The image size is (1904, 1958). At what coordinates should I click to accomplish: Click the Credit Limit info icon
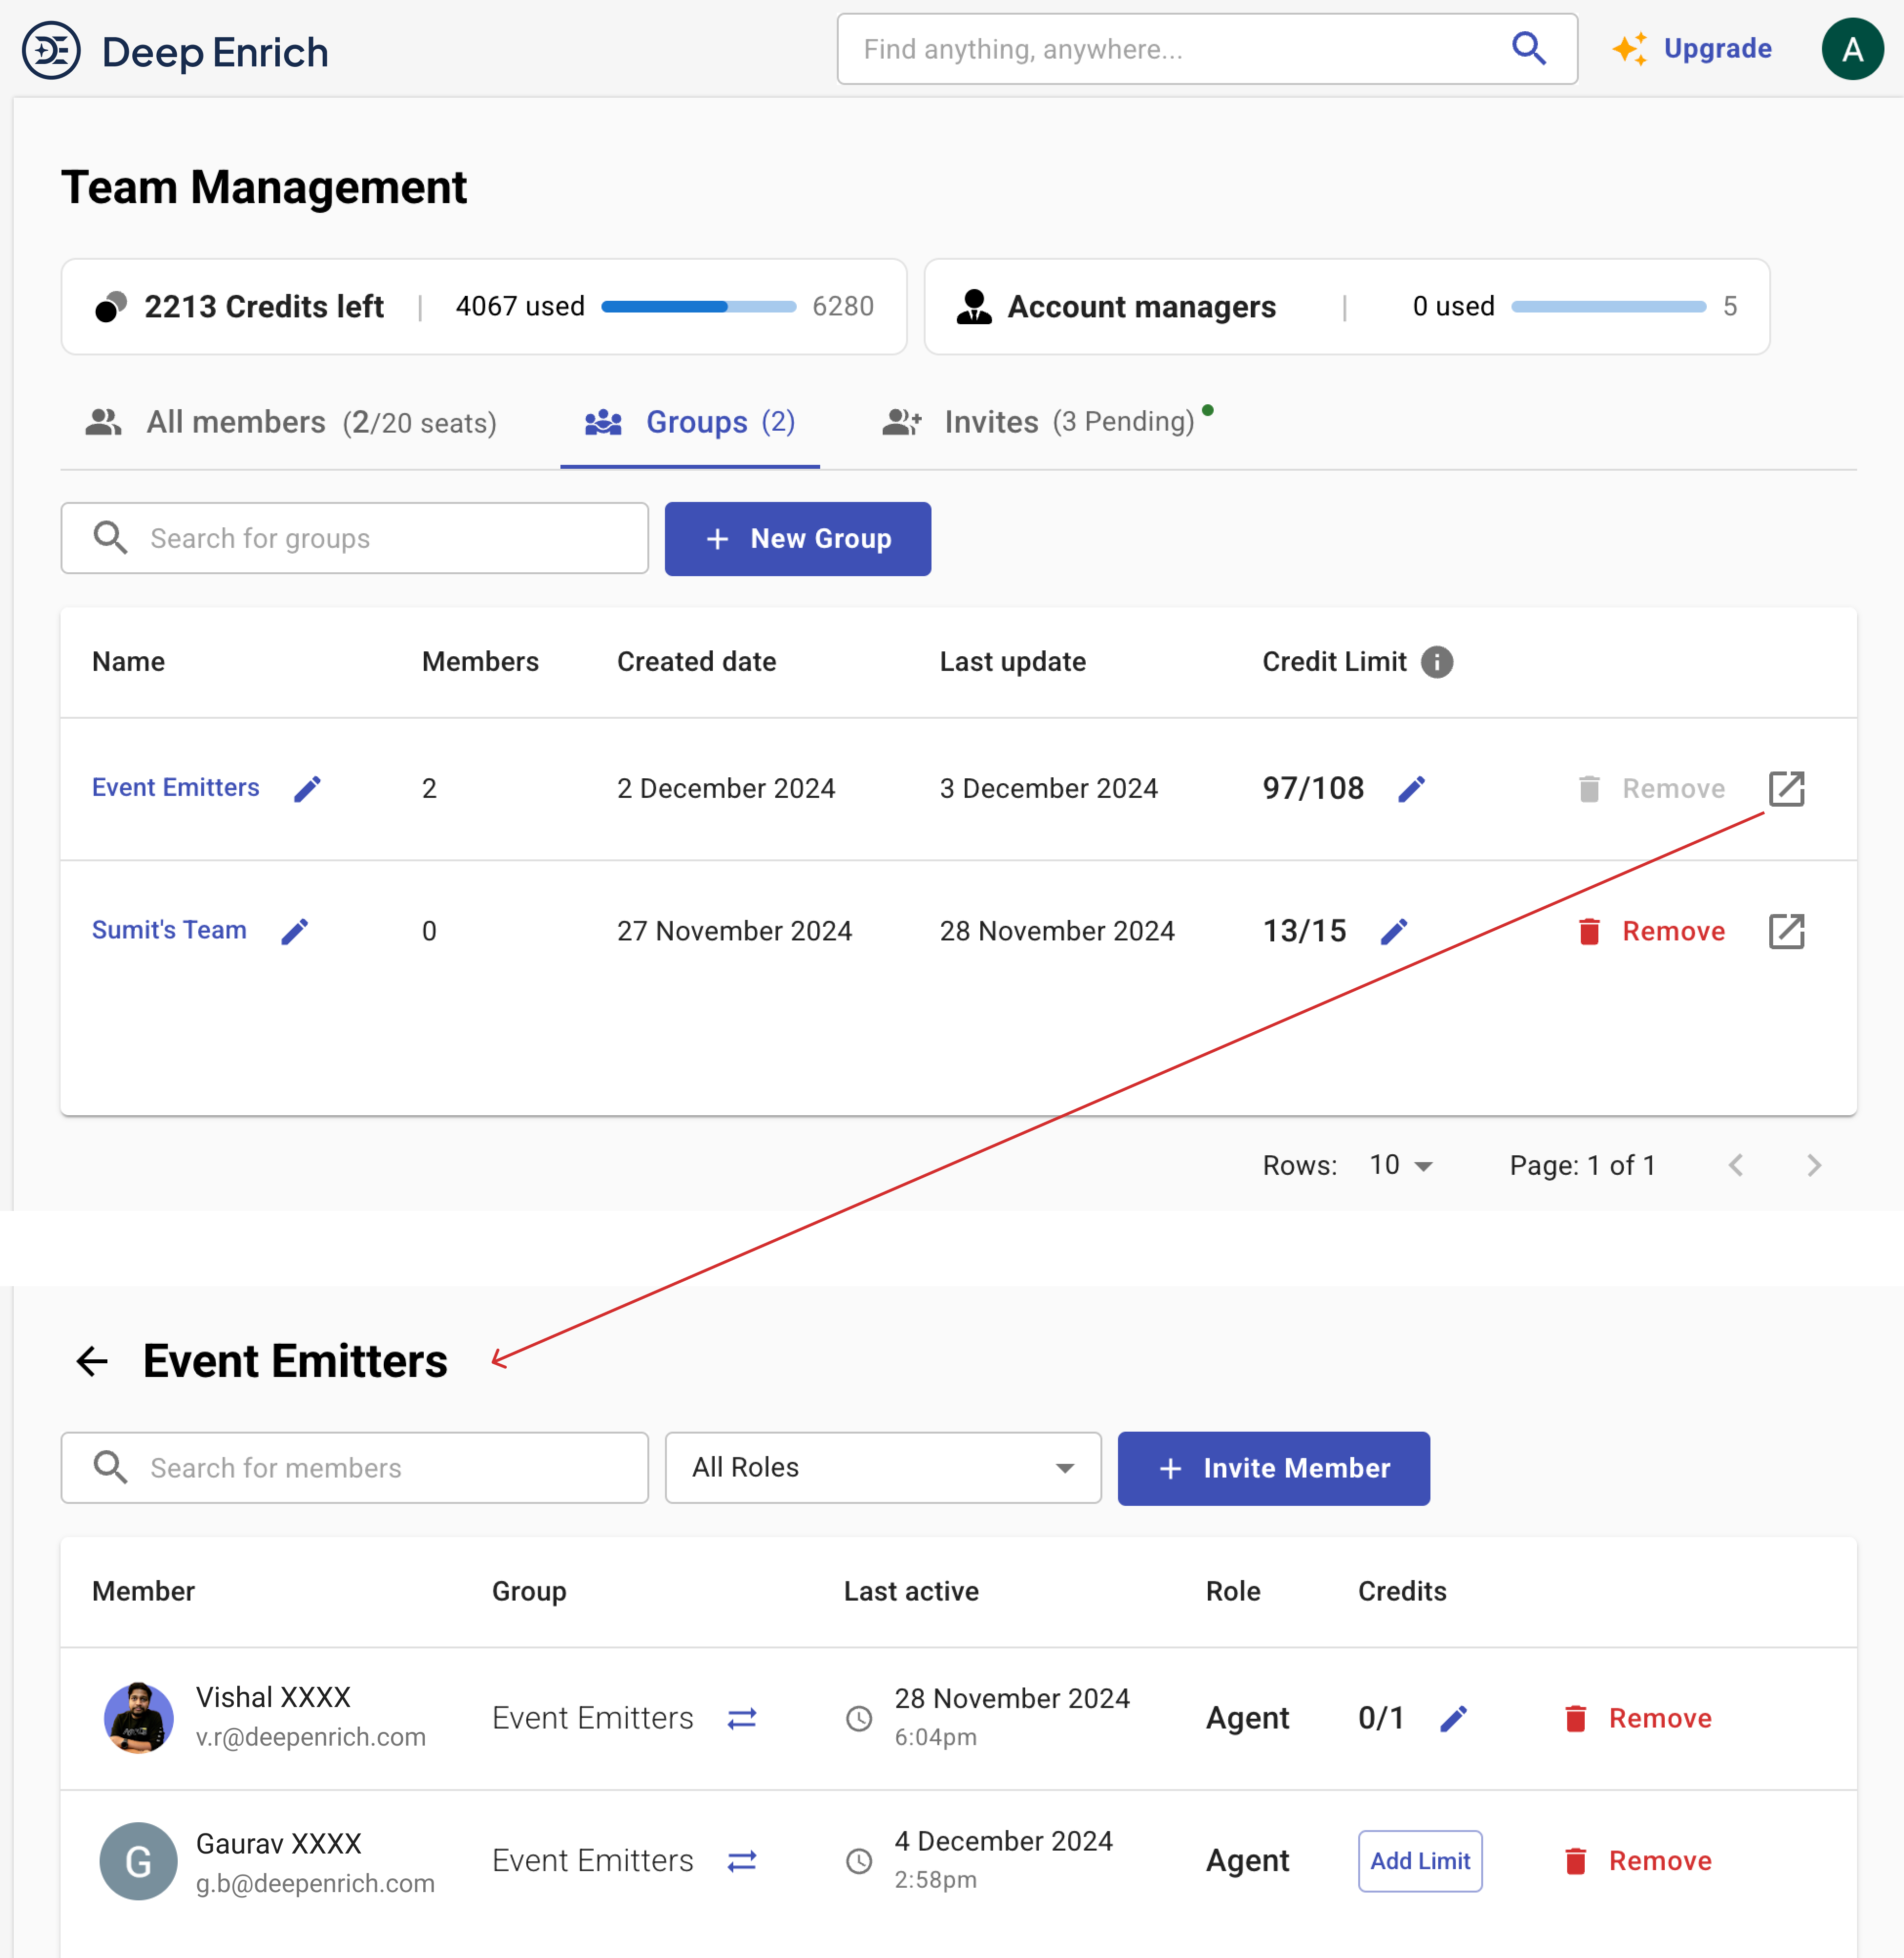[1437, 662]
